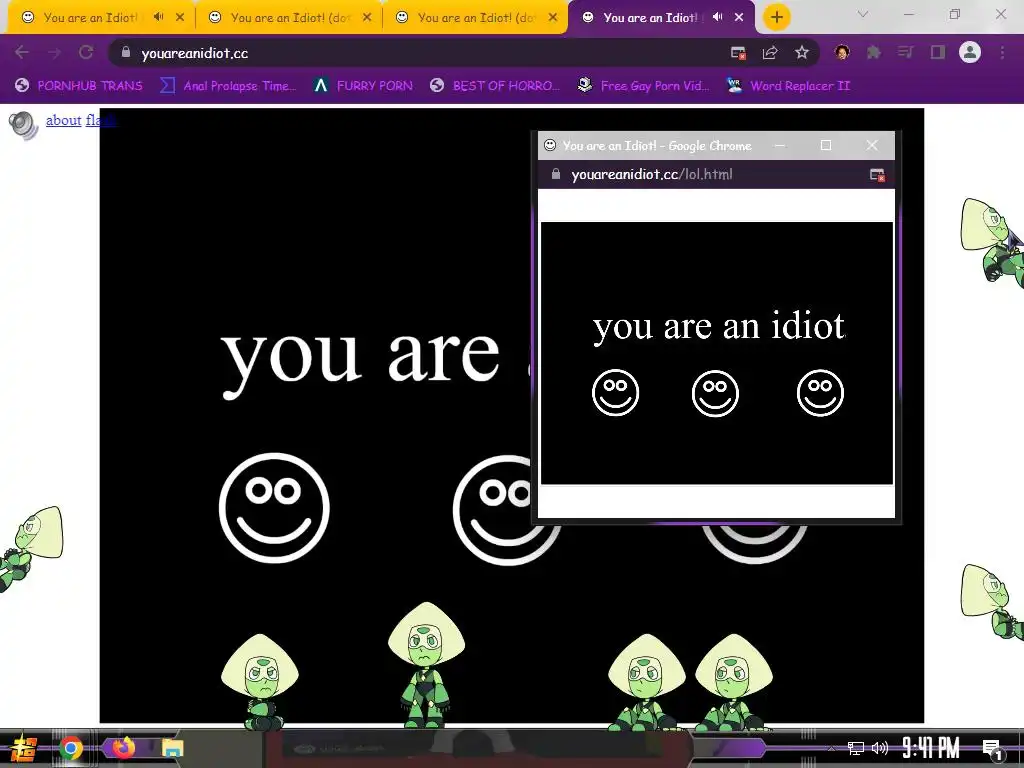Open the Chrome three-dot menu
Screen dimensions: 1024x768
point(1002,52)
